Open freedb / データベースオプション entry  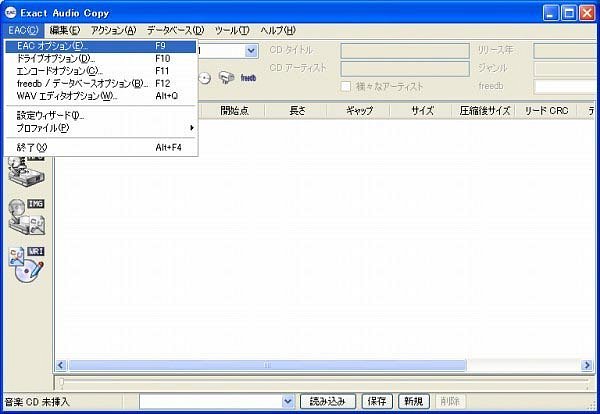pyautogui.click(x=101, y=83)
